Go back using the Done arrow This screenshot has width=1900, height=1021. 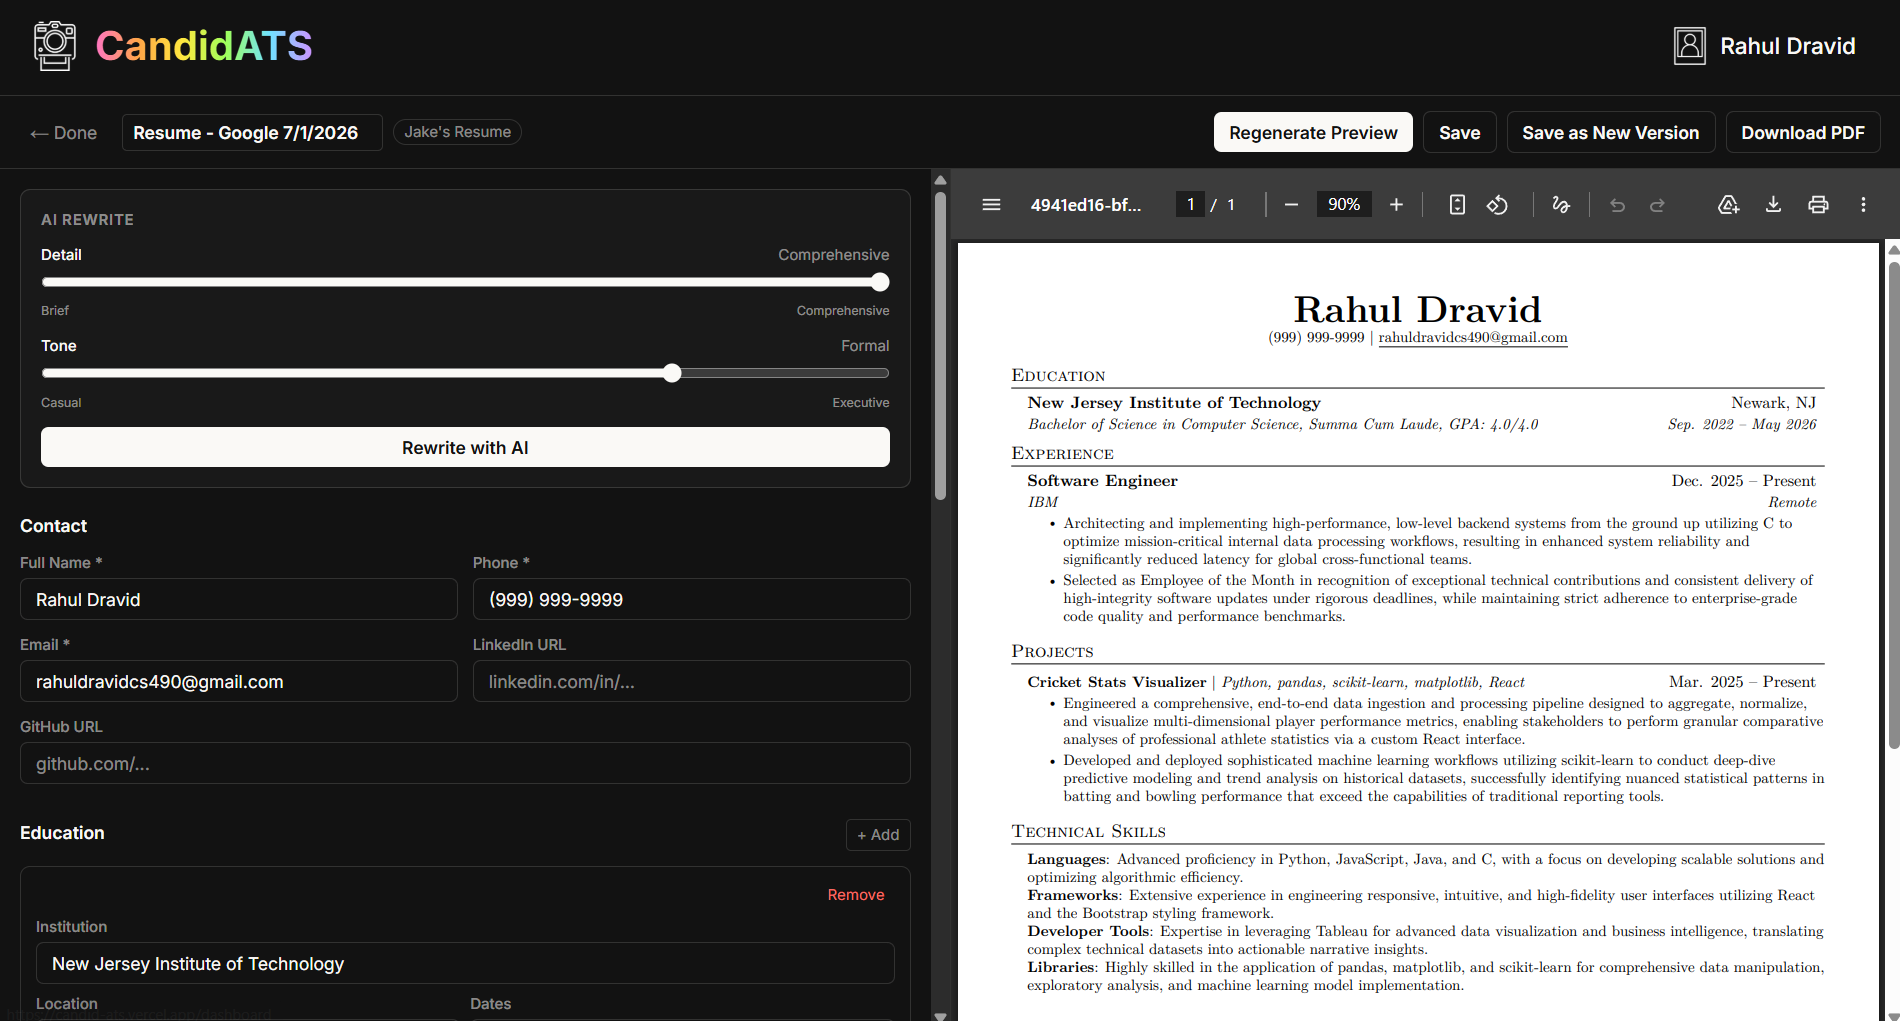click(64, 133)
